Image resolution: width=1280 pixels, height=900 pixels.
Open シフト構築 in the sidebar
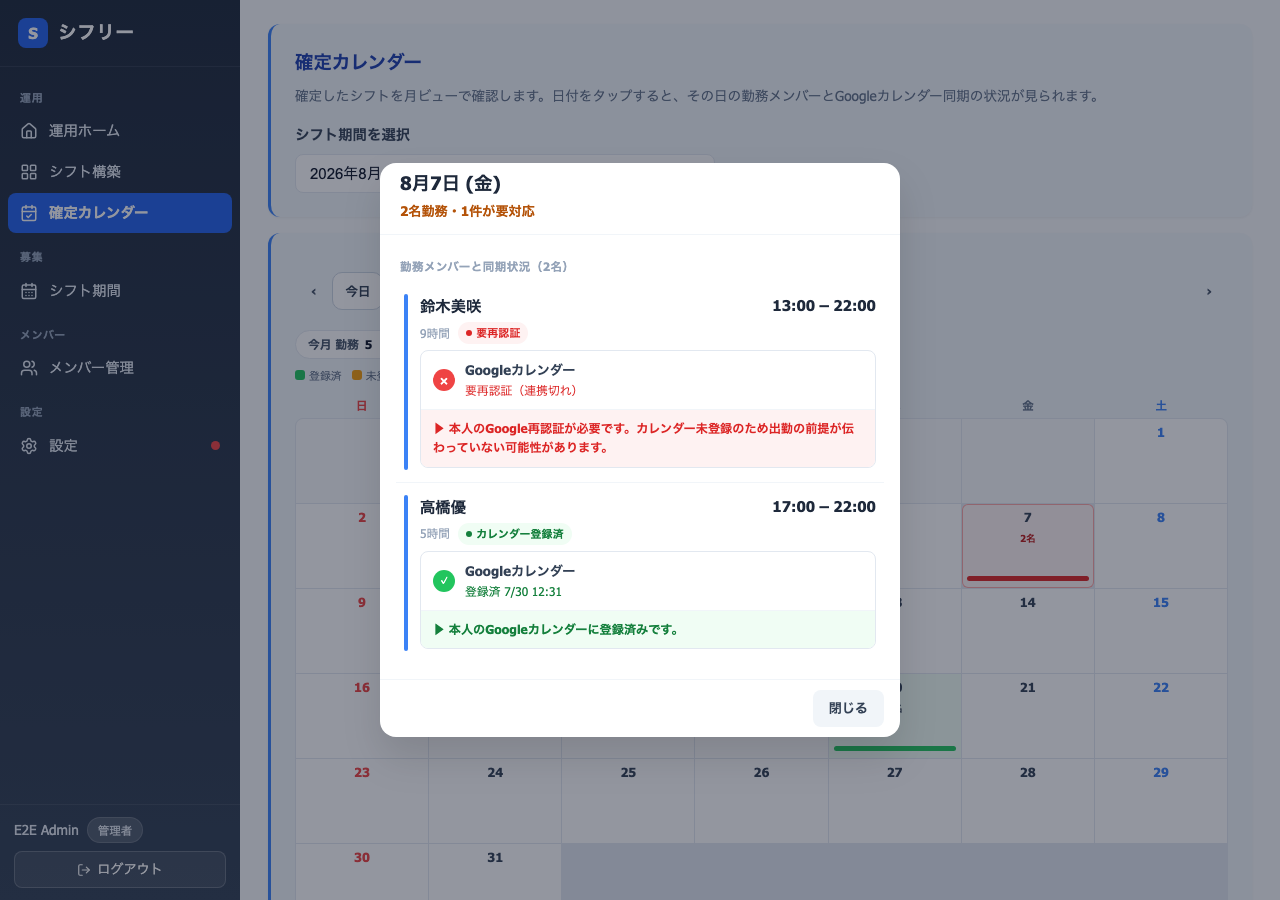(120, 172)
